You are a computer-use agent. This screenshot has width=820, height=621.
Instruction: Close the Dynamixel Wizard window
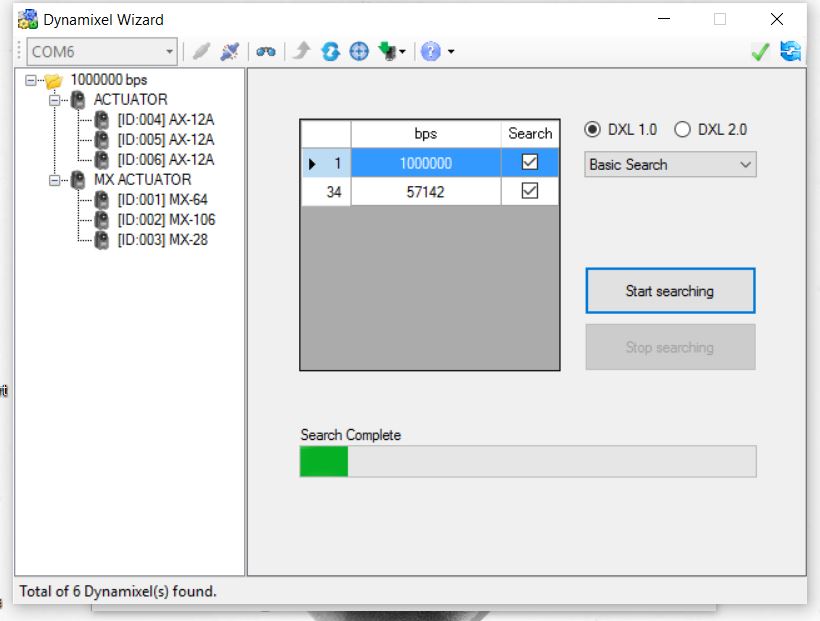pos(777,19)
